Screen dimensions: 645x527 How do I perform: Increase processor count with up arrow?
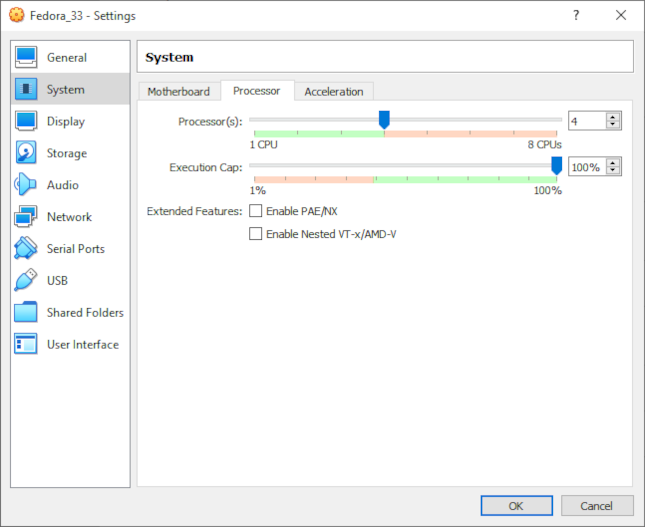613,116
